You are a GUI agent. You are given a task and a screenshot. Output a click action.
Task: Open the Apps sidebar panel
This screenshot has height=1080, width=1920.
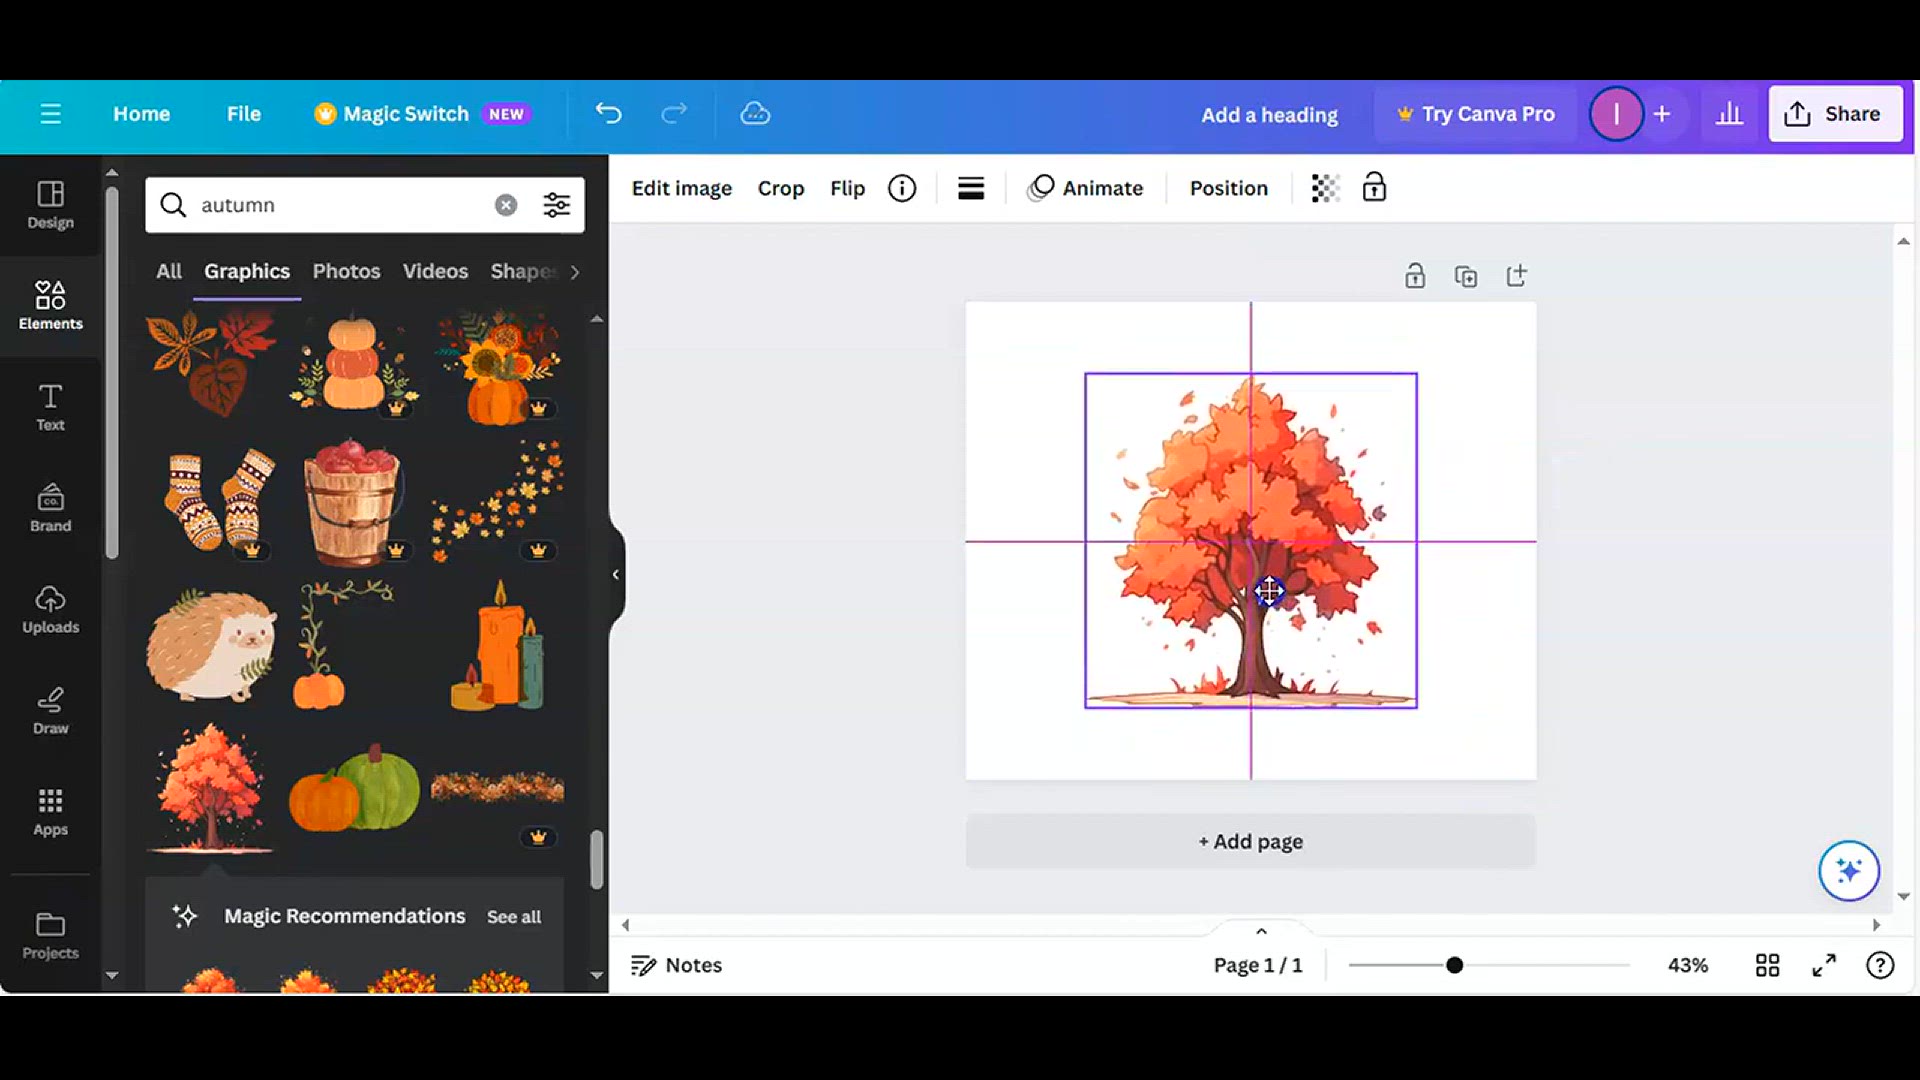50,812
